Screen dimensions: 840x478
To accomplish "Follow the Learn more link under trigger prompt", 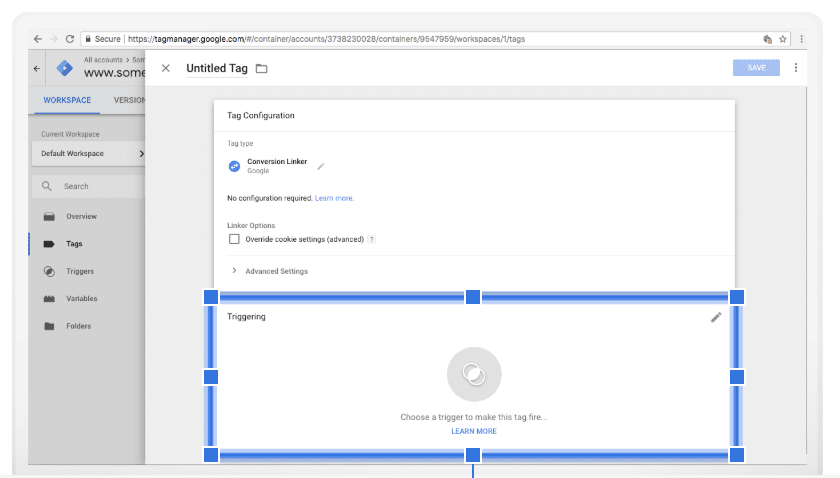I will point(473,431).
